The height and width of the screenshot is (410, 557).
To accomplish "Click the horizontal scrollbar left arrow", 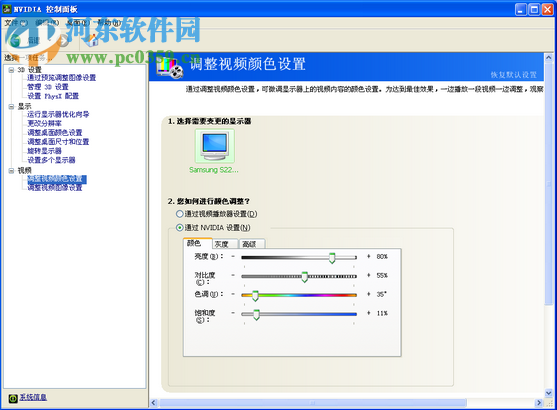I will (x=153, y=403).
